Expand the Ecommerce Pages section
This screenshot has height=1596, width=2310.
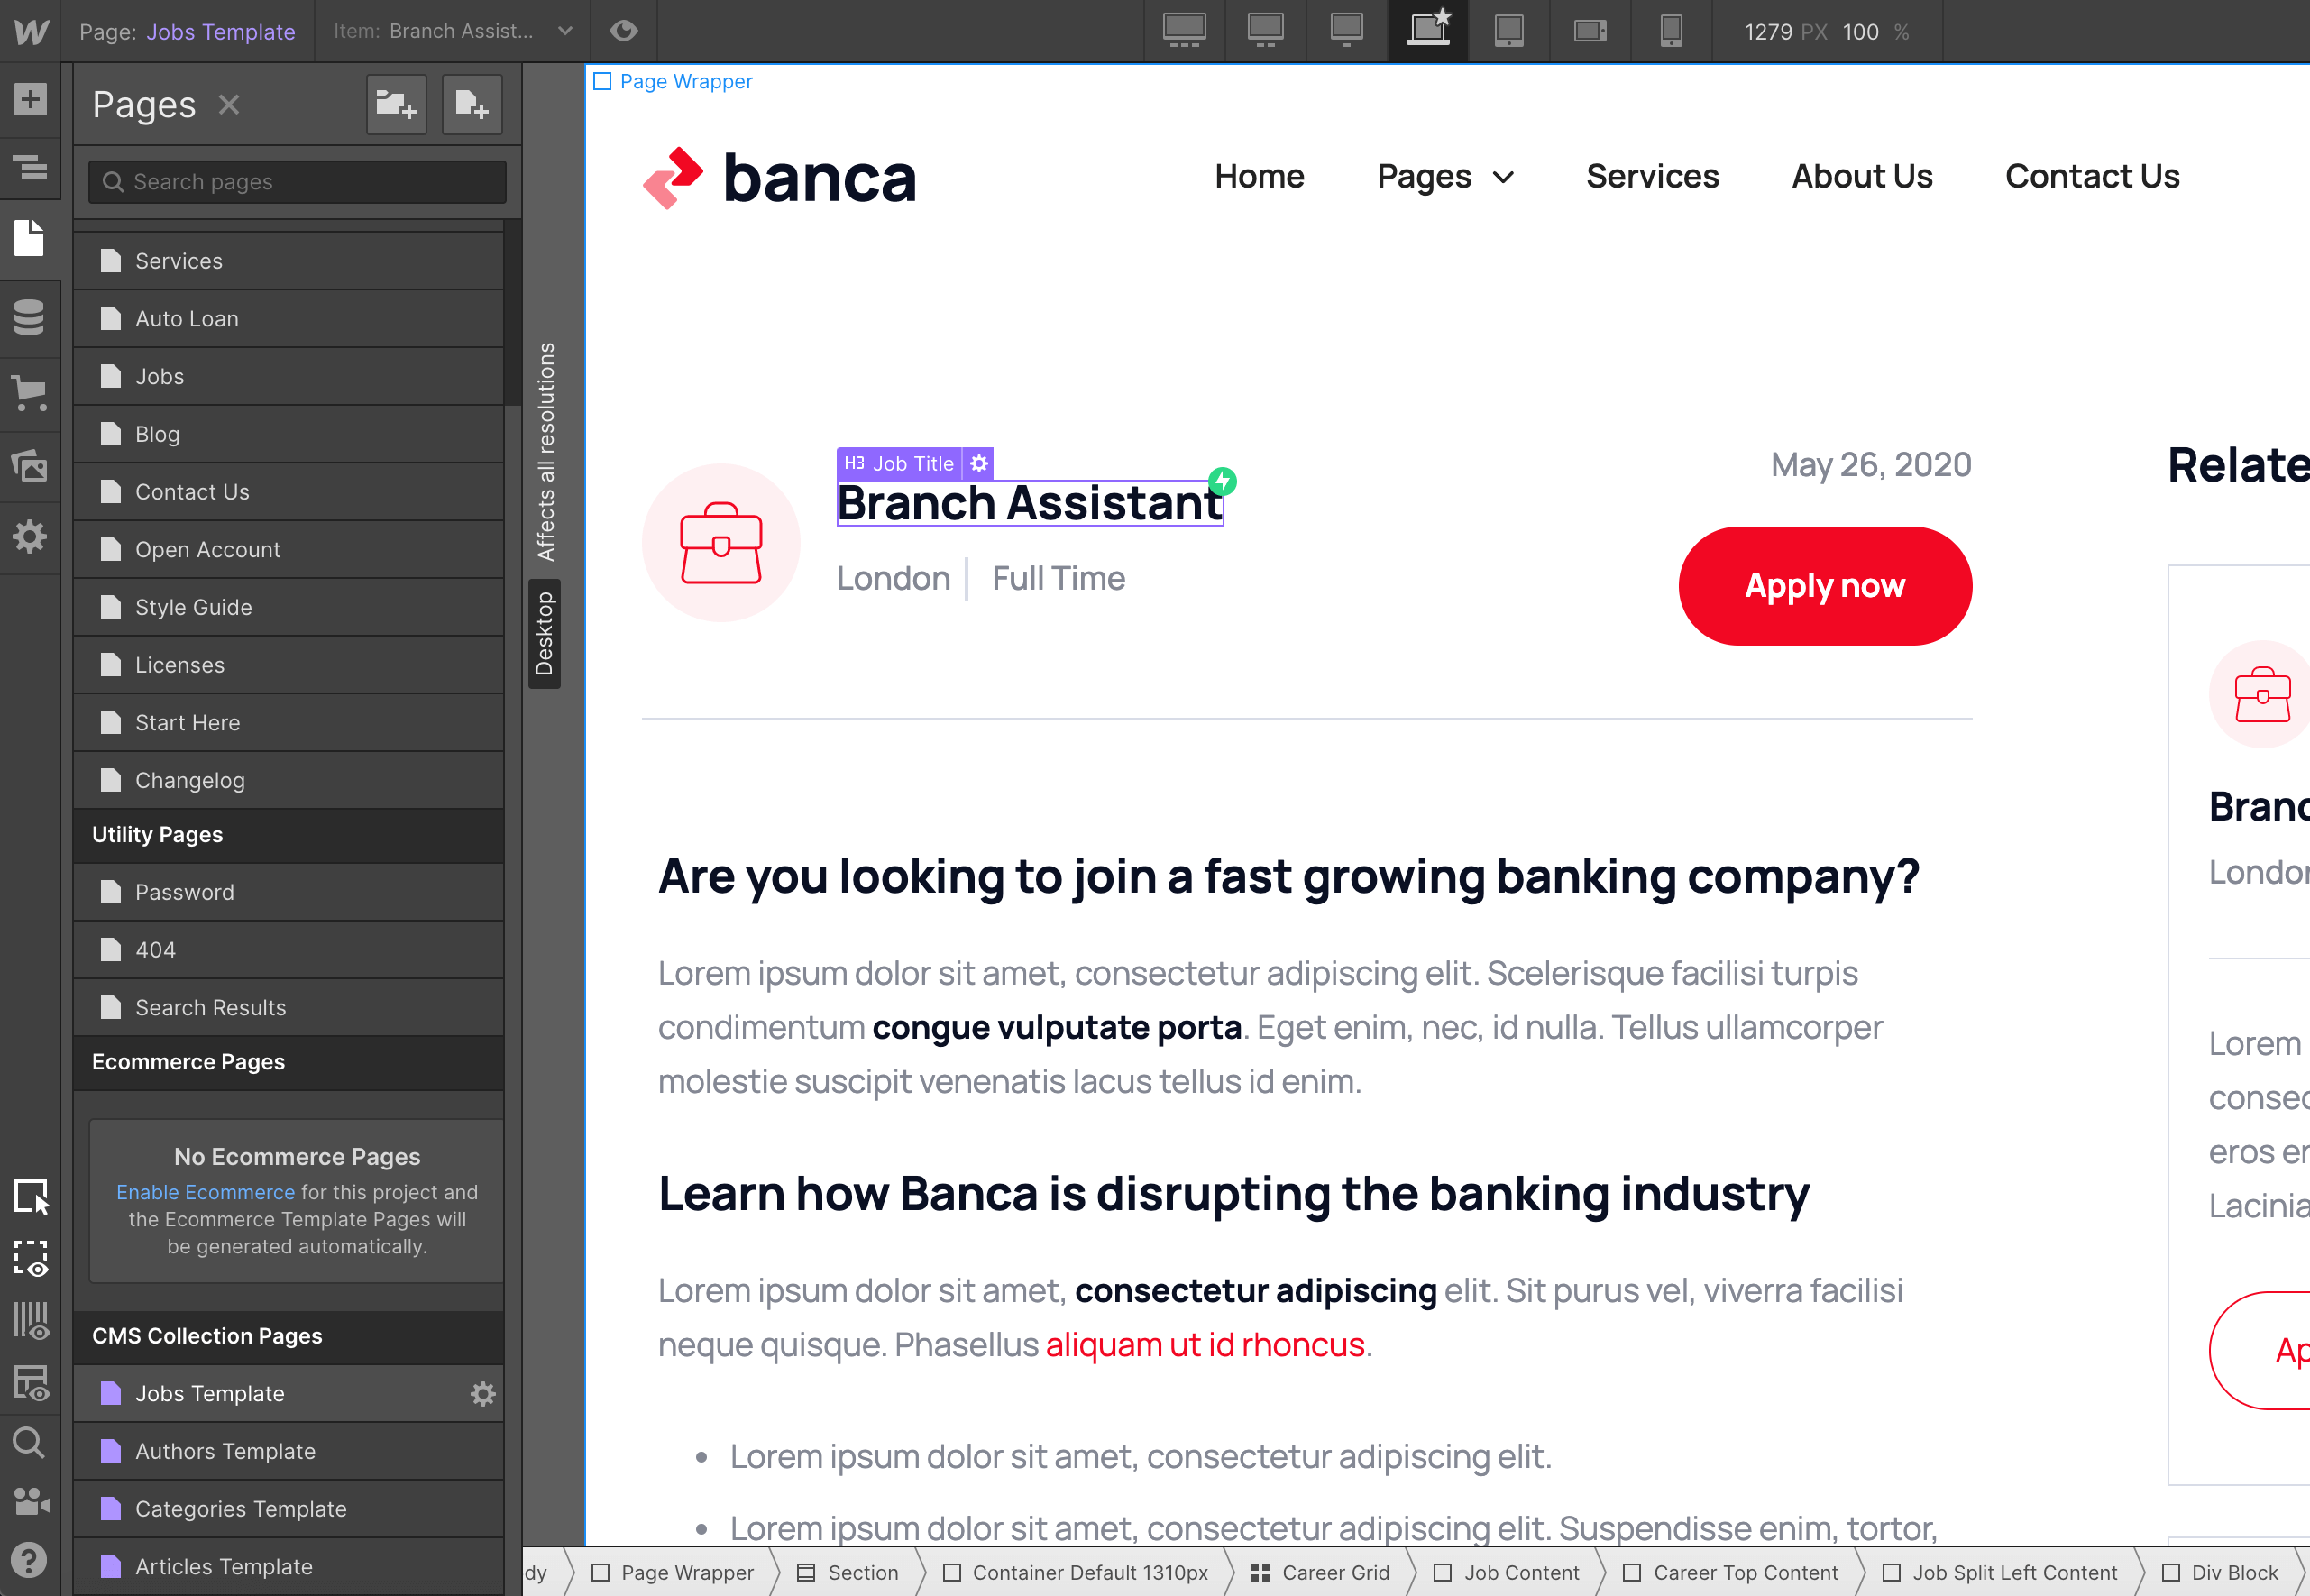pos(189,1060)
